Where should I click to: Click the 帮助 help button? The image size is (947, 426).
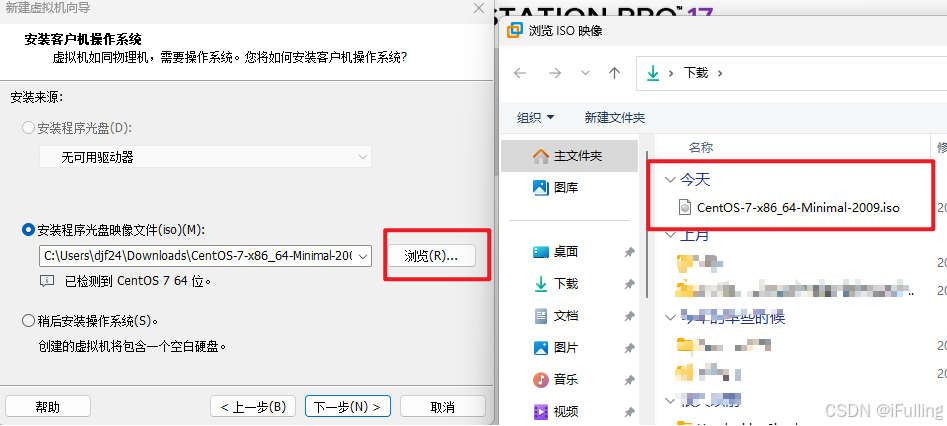tap(48, 407)
